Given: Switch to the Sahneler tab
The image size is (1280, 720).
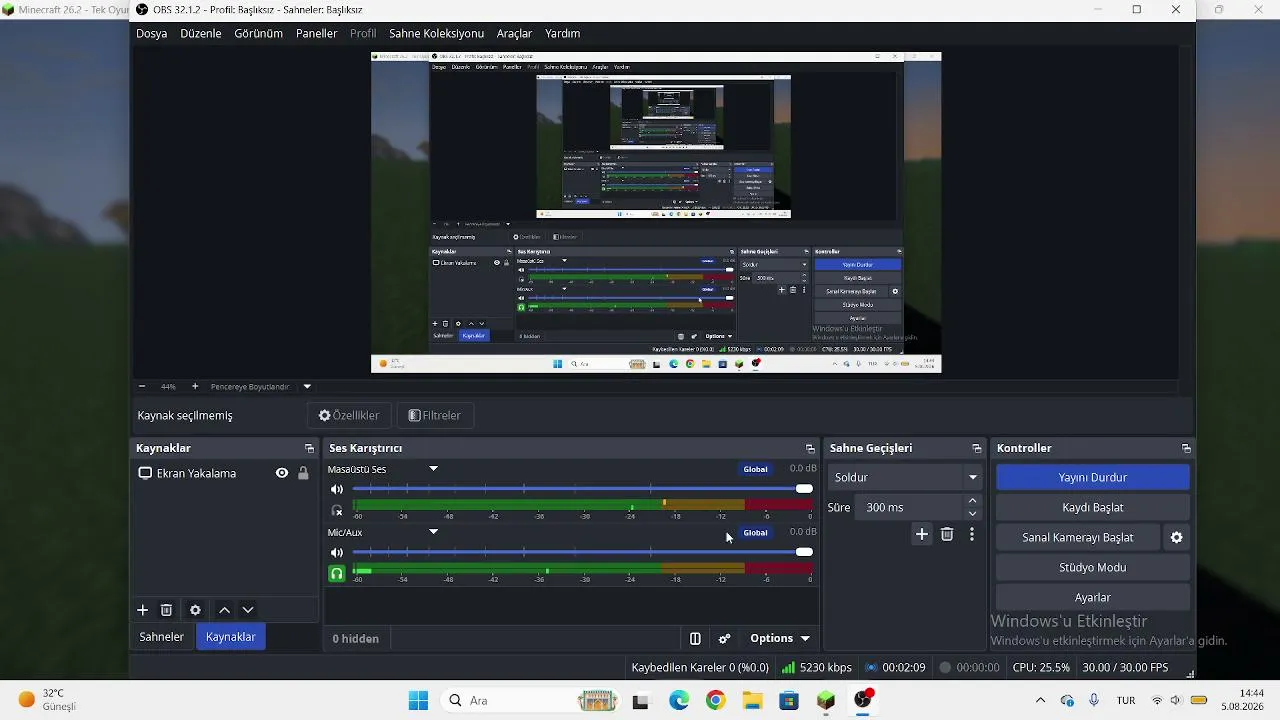Looking at the screenshot, I should tap(162, 637).
